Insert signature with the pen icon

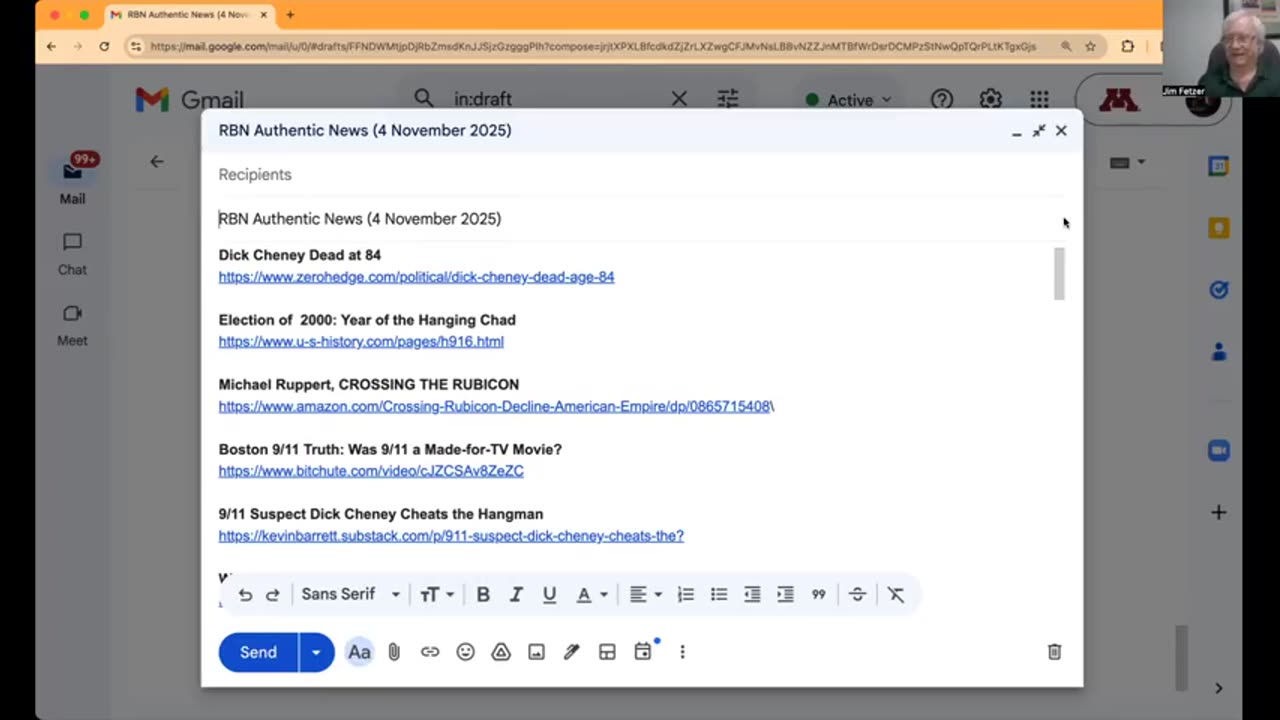tap(572, 652)
